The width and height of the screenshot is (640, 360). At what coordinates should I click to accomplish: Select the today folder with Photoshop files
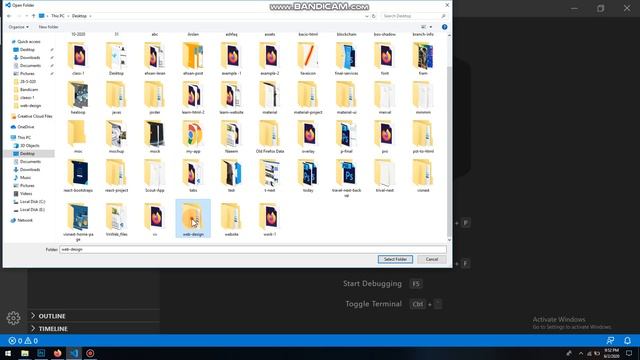click(x=308, y=176)
